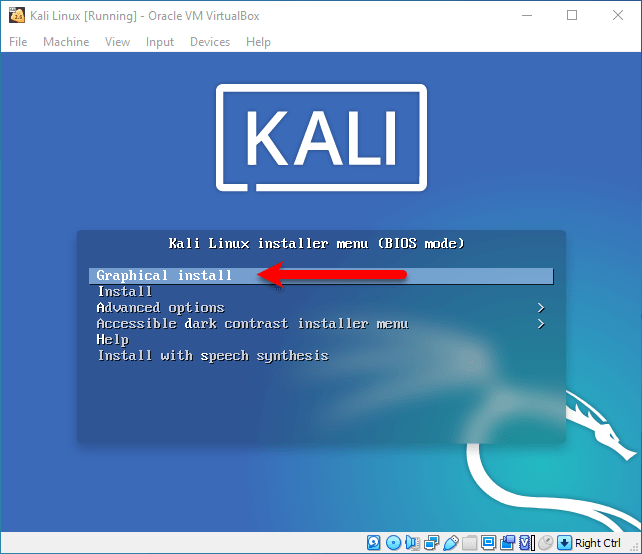Click the window resize grip corner
642x554 pixels.
635,547
